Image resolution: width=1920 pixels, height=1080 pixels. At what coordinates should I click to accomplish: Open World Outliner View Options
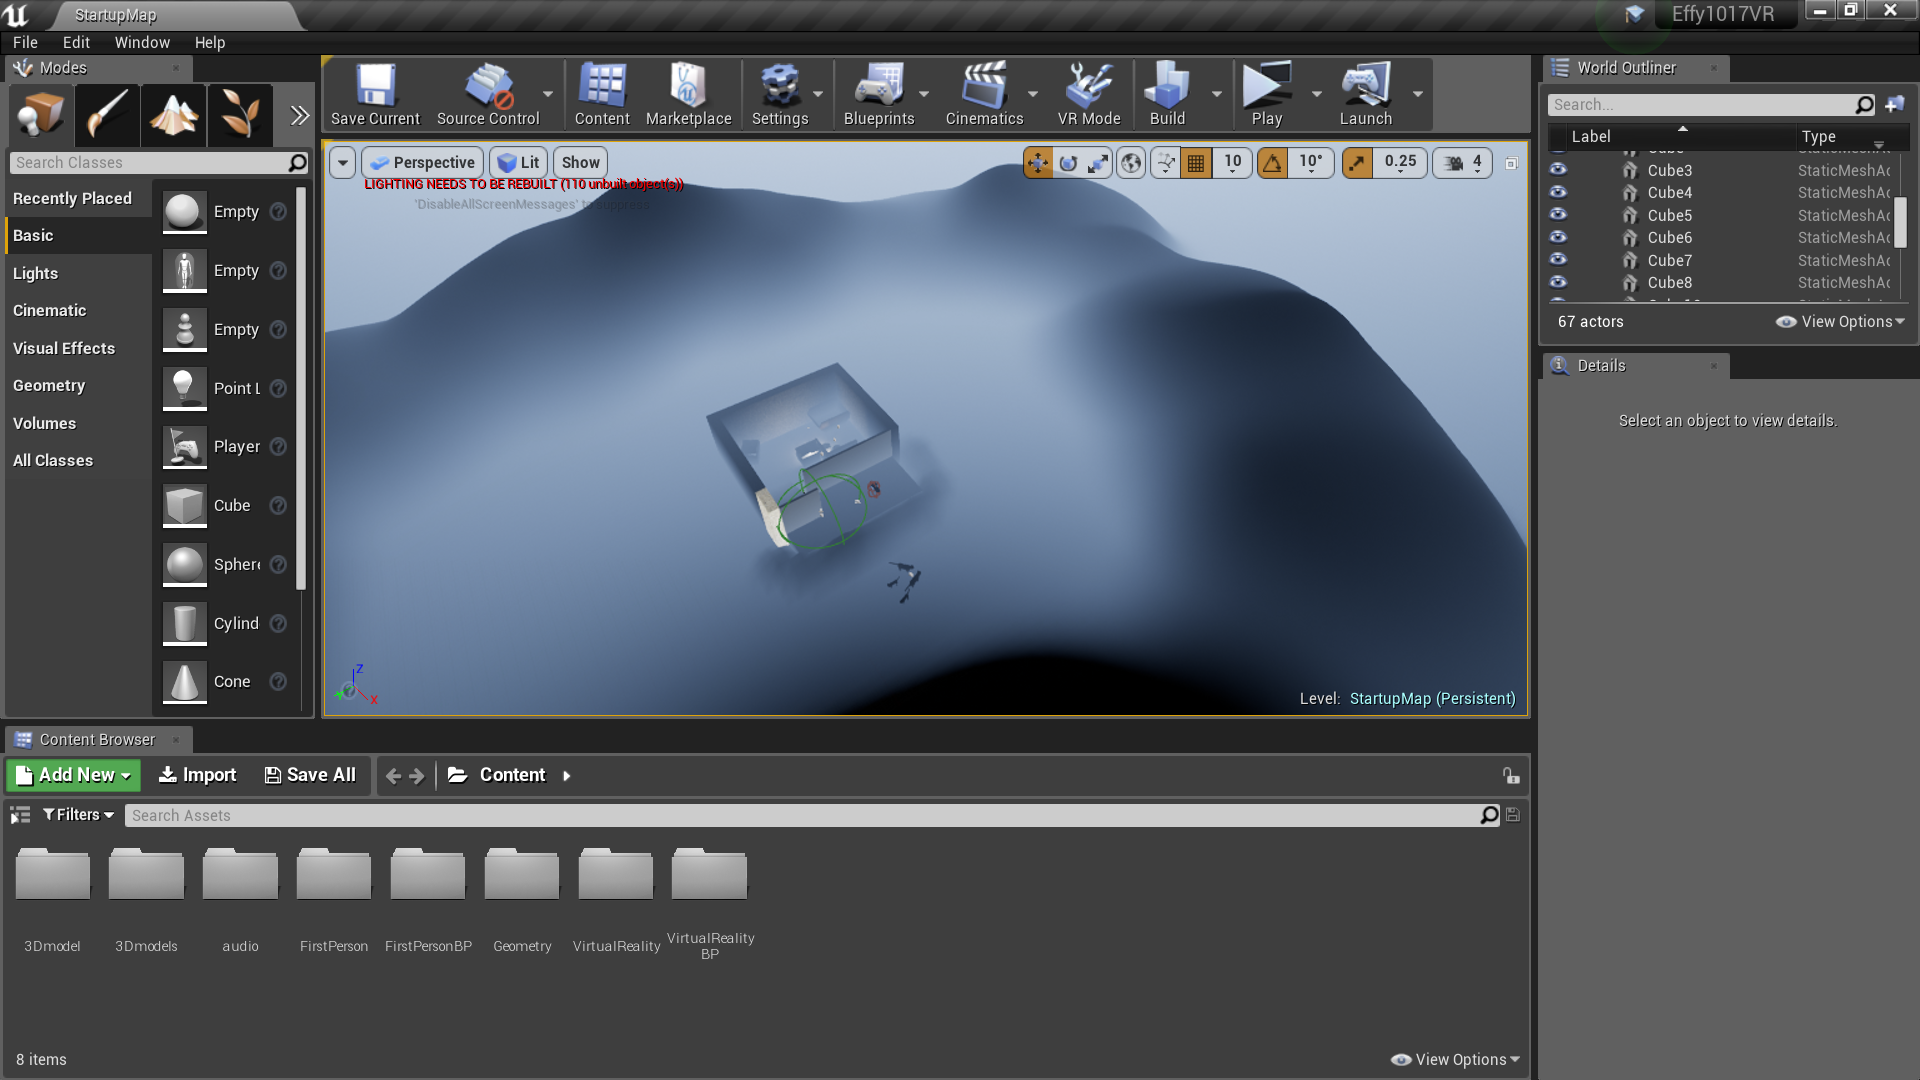pos(1840,321)
